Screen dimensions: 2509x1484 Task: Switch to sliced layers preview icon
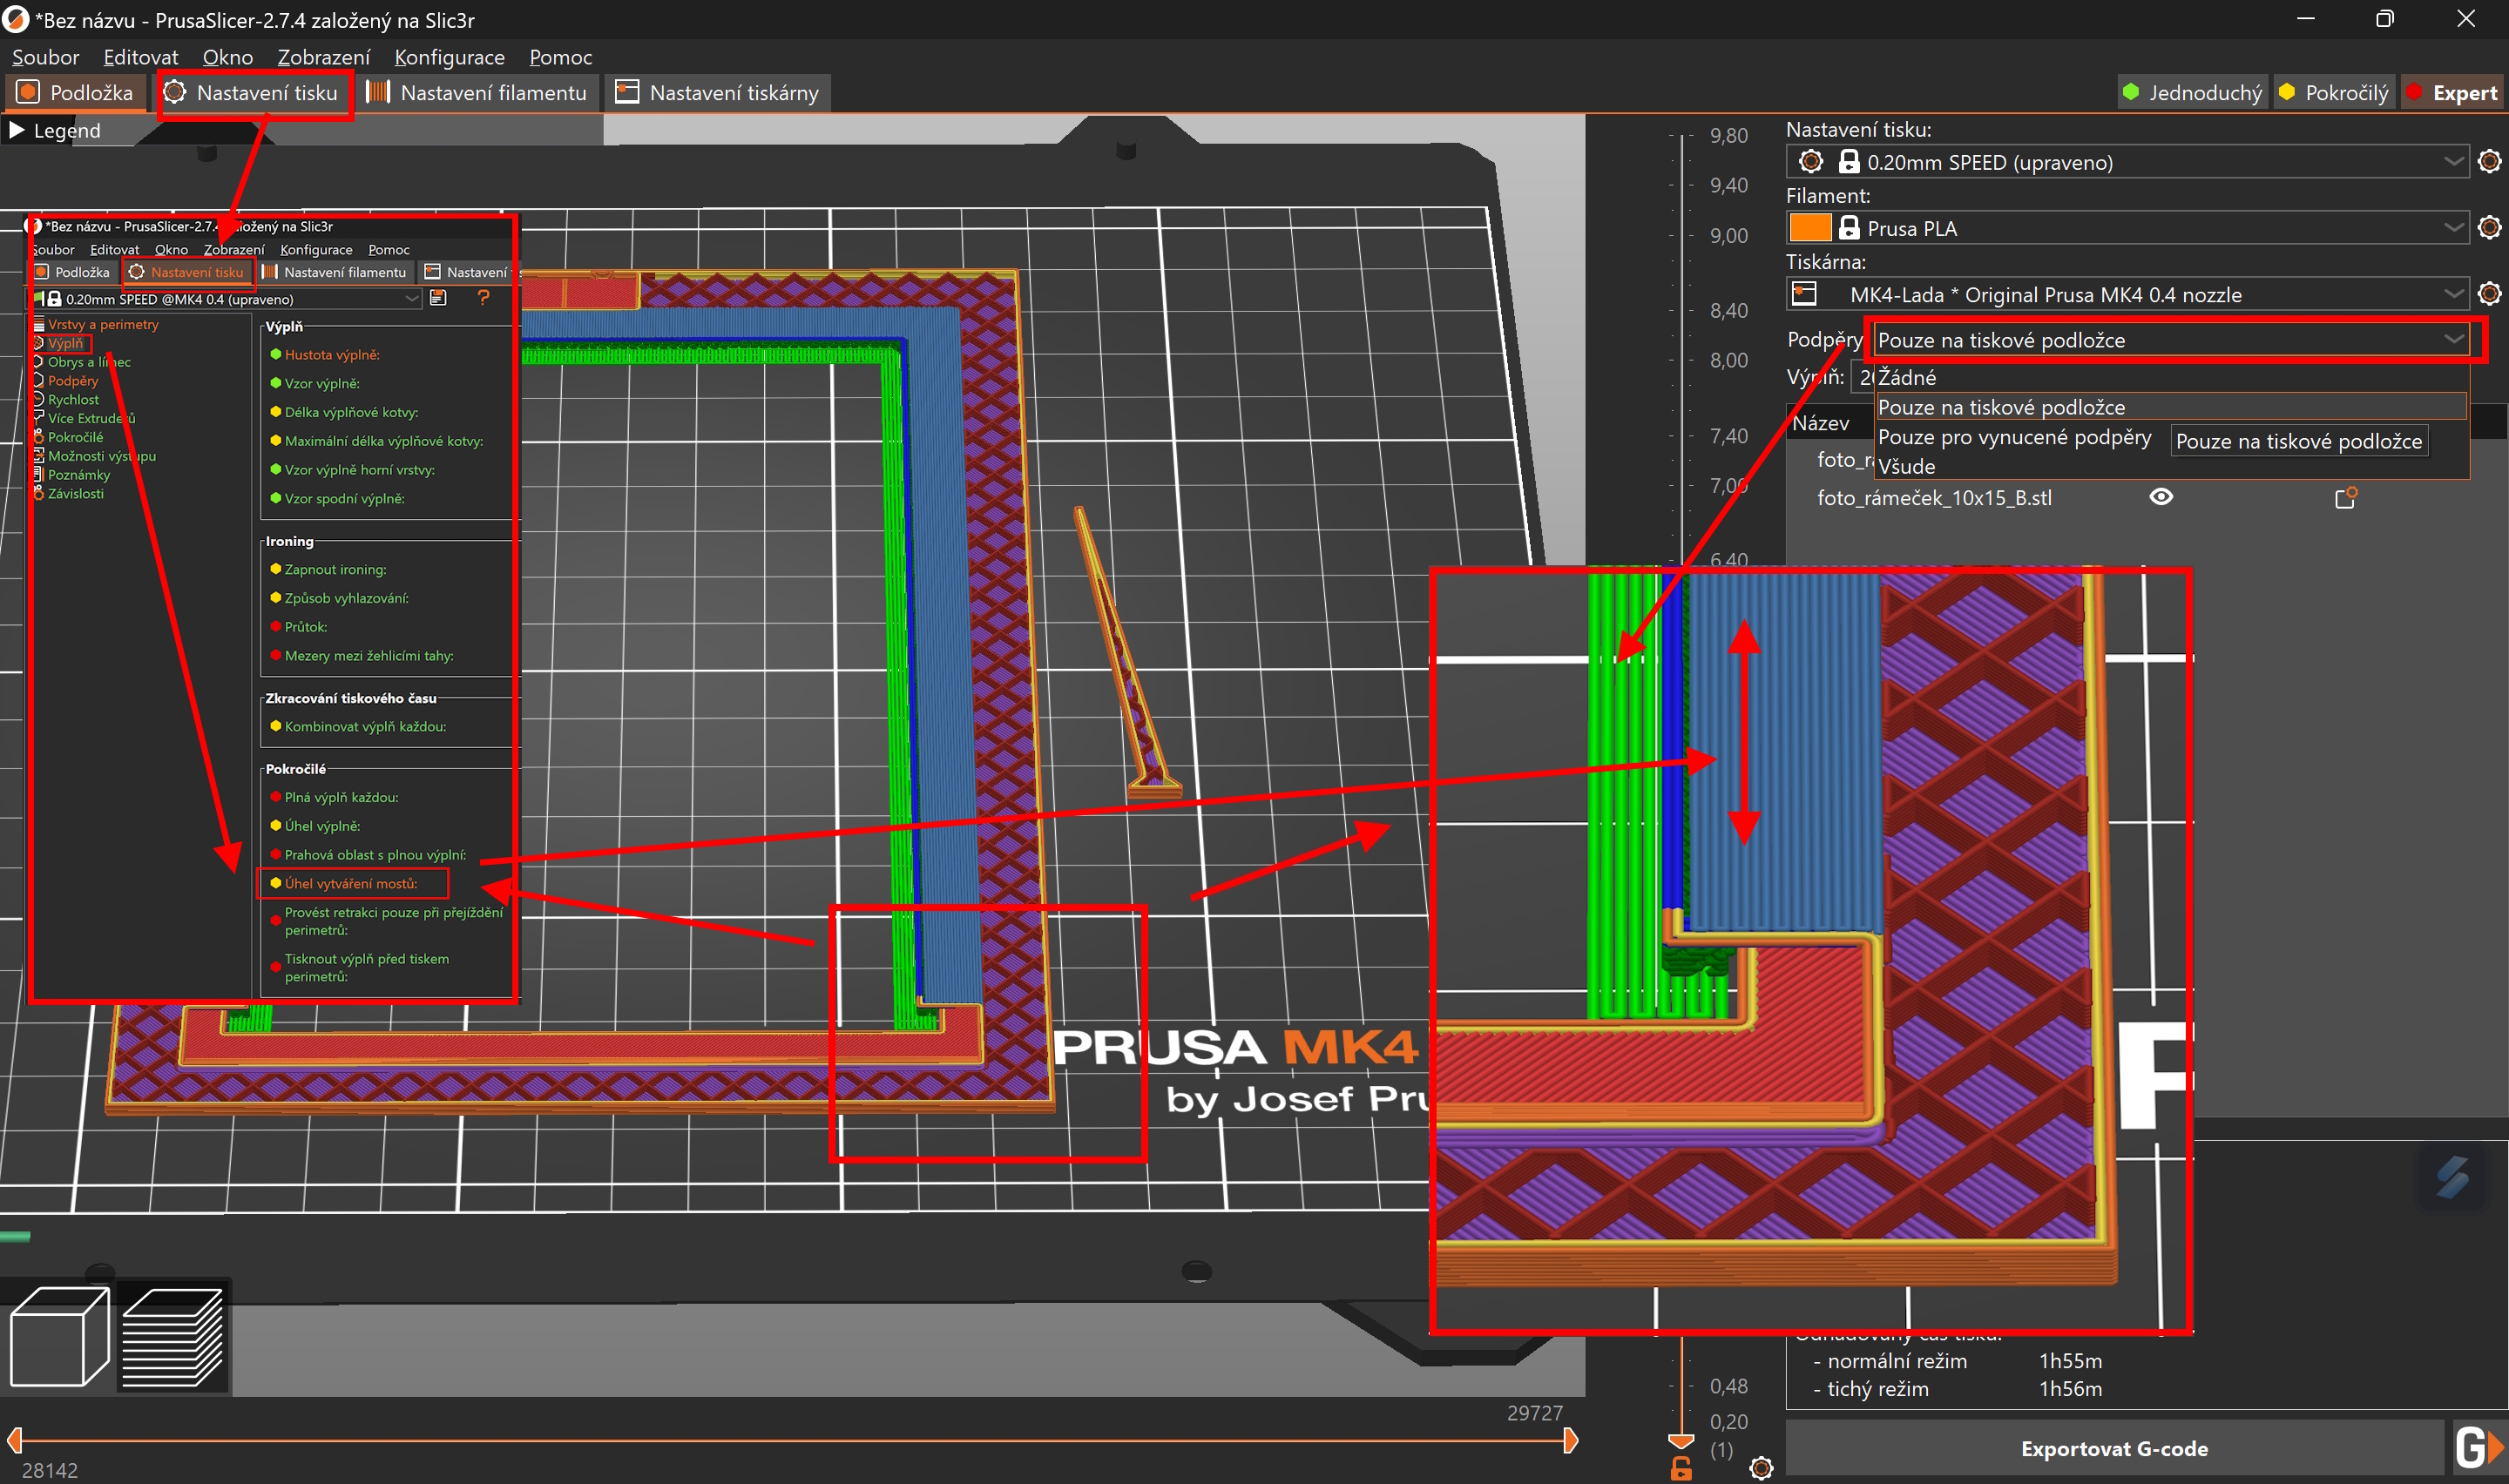pos(172,1338)
